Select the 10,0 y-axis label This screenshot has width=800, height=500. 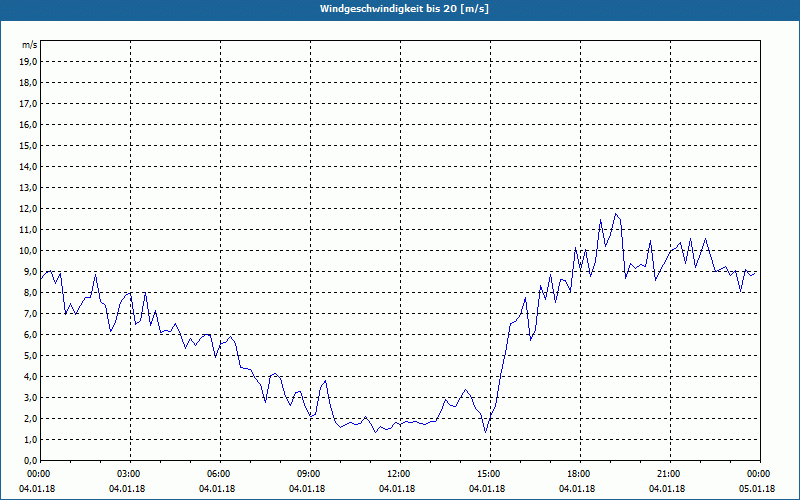click(x=28, y=251)
